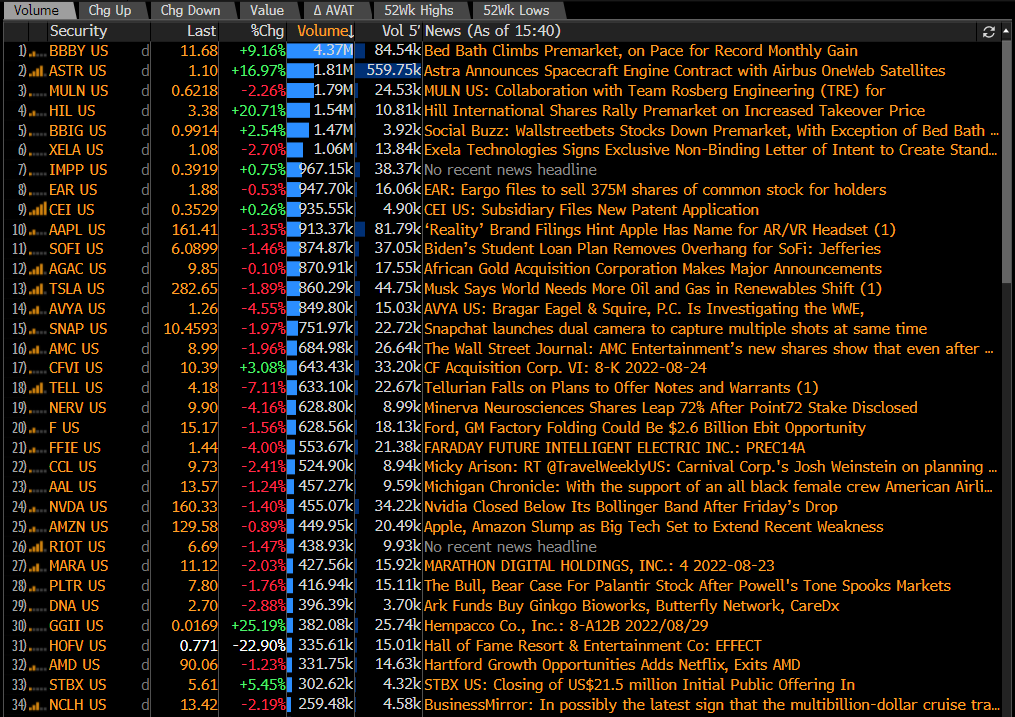Image resolution: width=1015 pixels, height=717 pixels.
Task: Select the CCL US ticker
Action: (73, 467)
